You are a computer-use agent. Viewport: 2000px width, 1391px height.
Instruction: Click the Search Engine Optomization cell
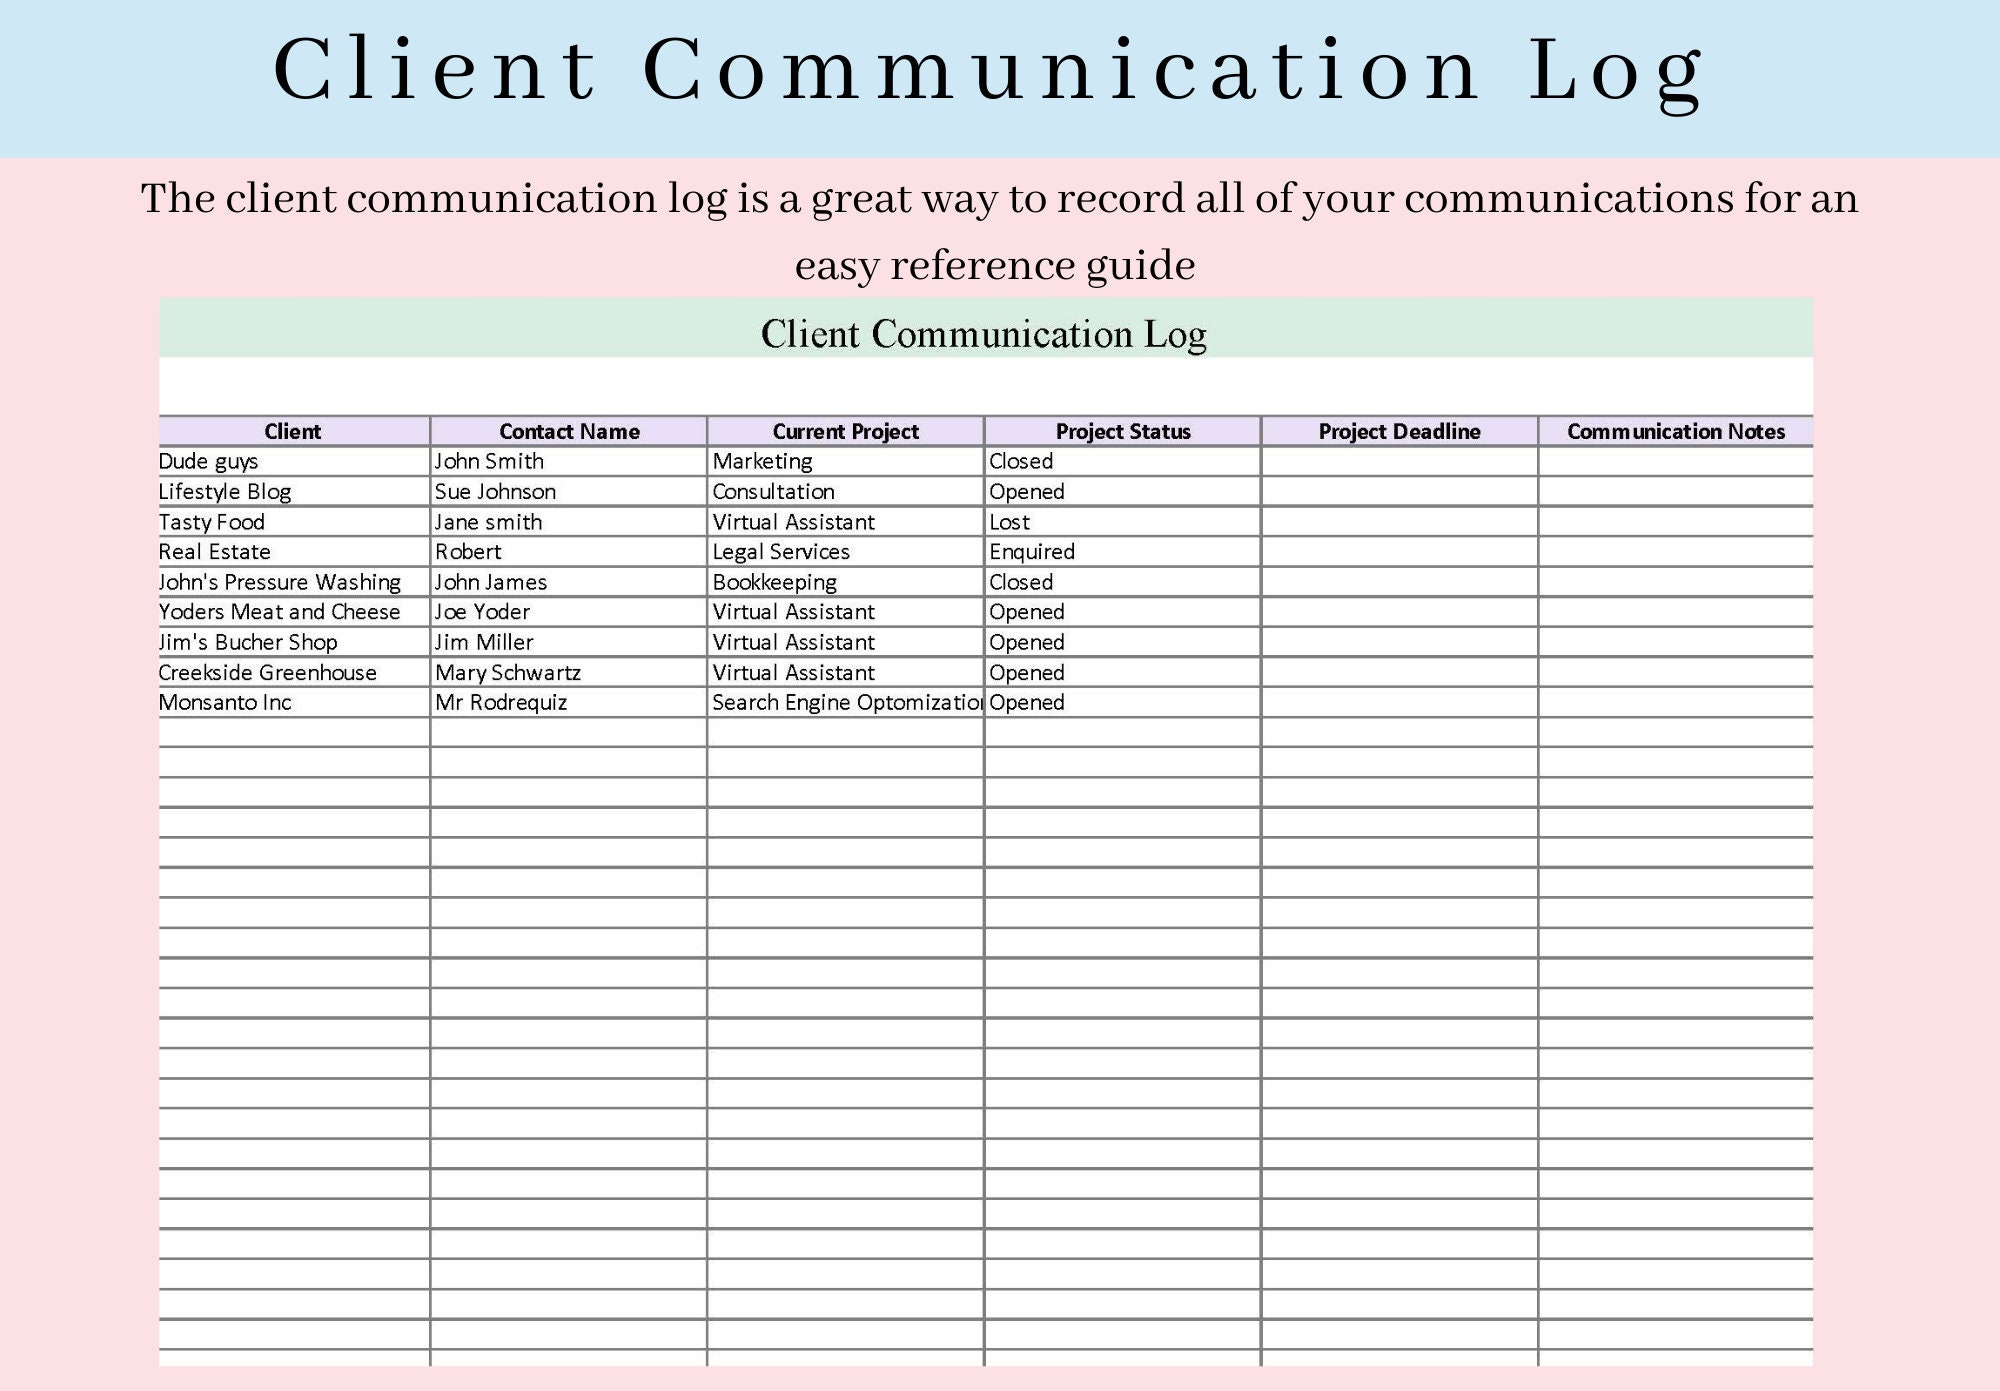[x=846, y=702]
